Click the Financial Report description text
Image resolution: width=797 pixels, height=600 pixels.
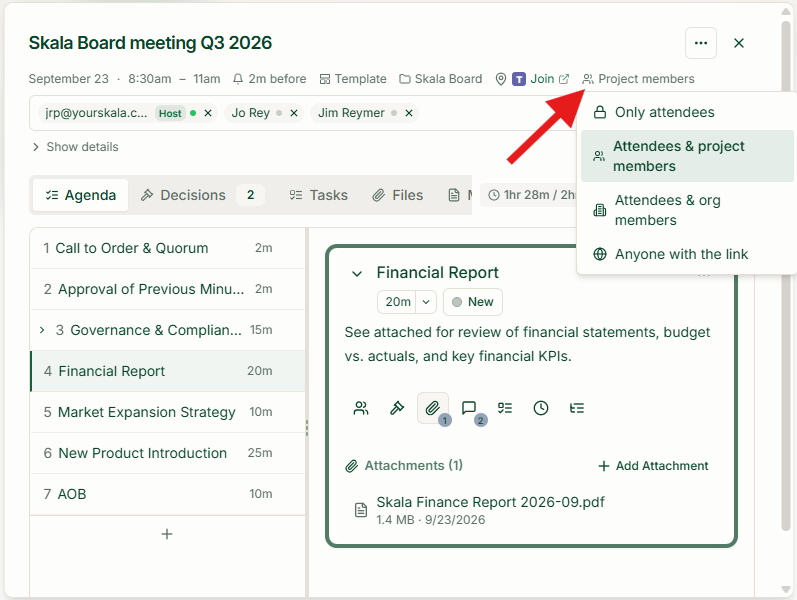tap(527, 344)
